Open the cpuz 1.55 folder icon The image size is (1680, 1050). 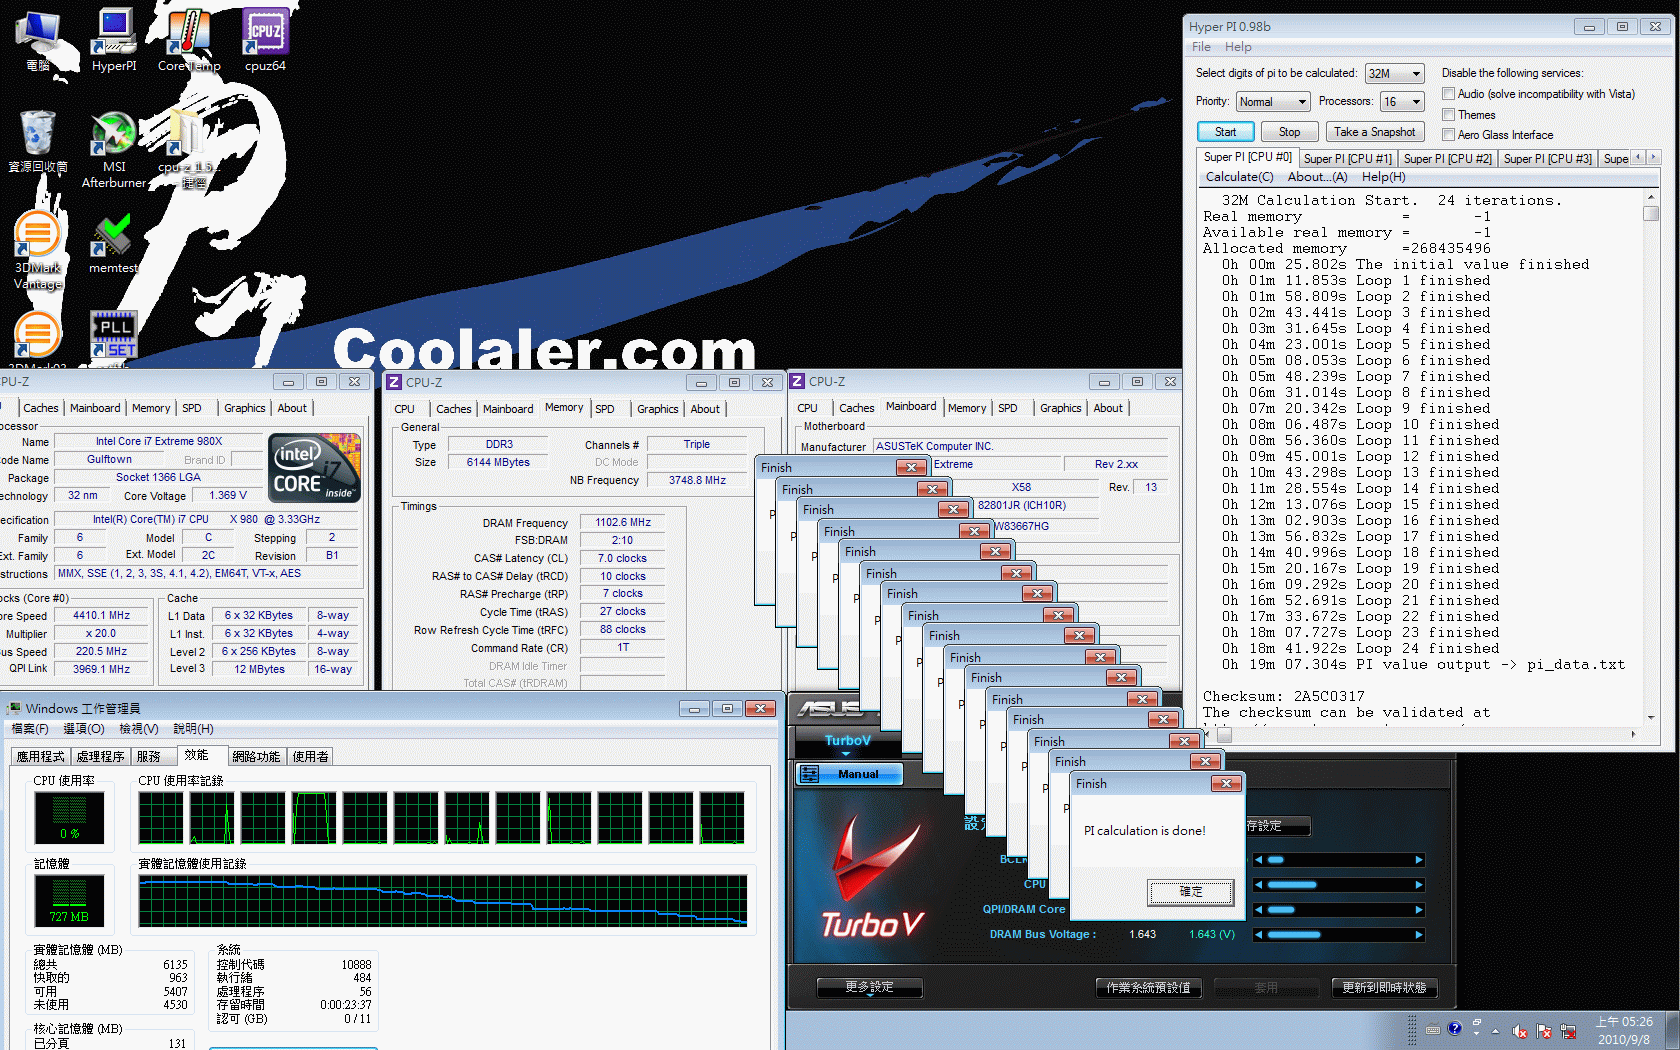(x=188, y=150)
